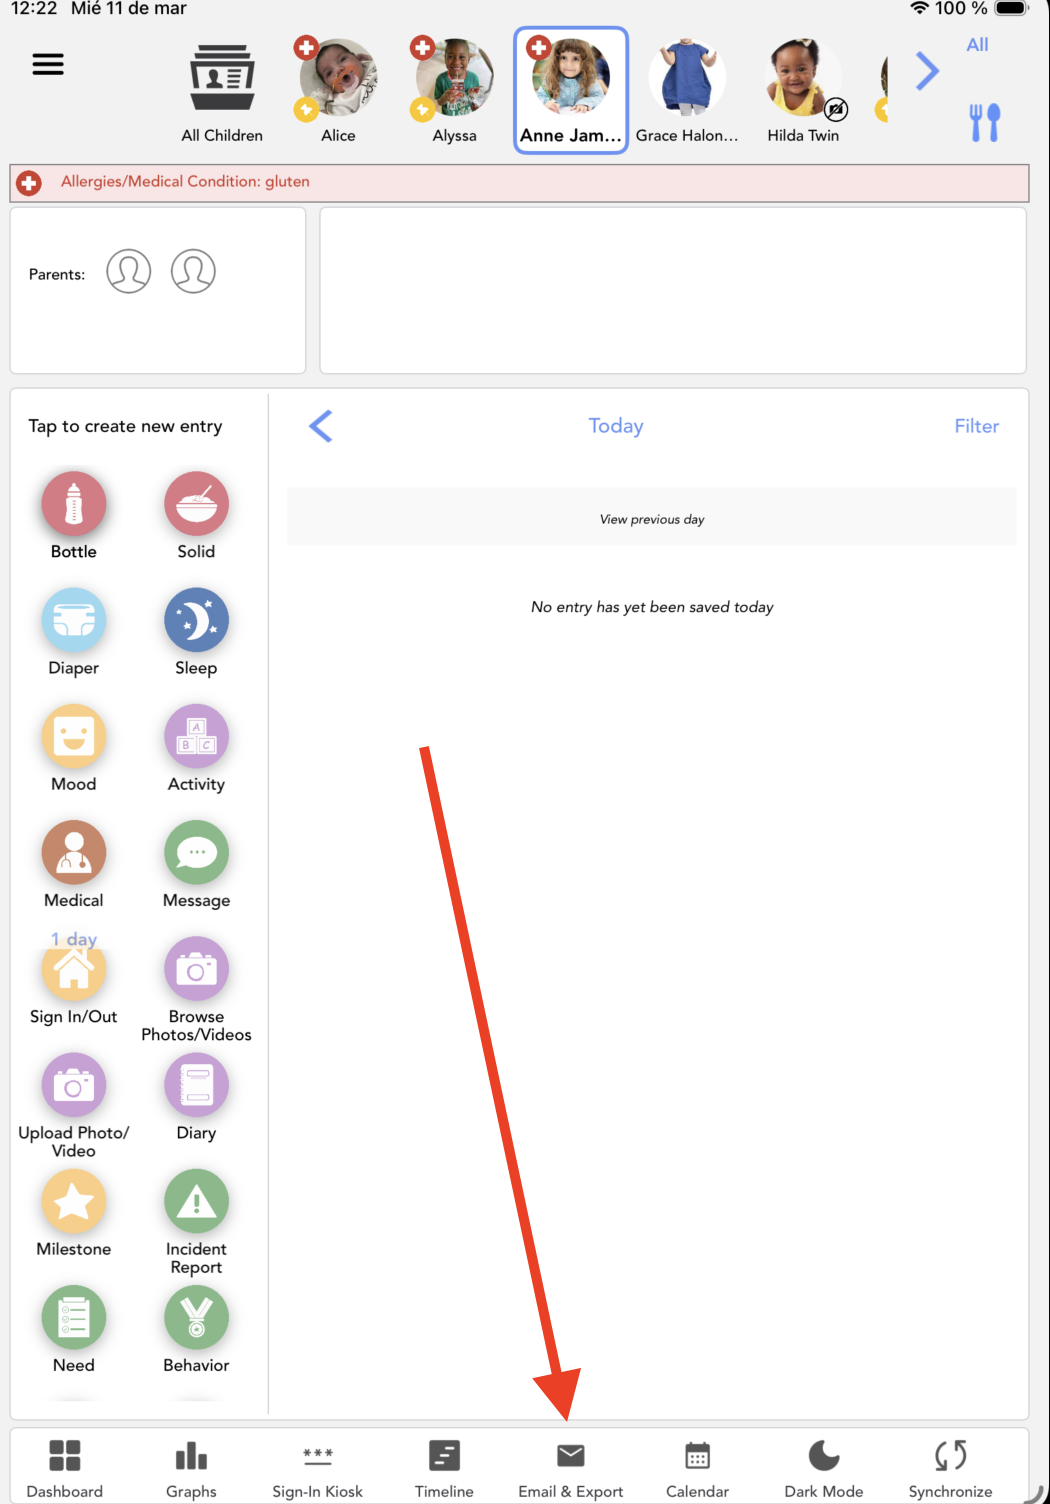Click View previous day

tap(652, 518)
